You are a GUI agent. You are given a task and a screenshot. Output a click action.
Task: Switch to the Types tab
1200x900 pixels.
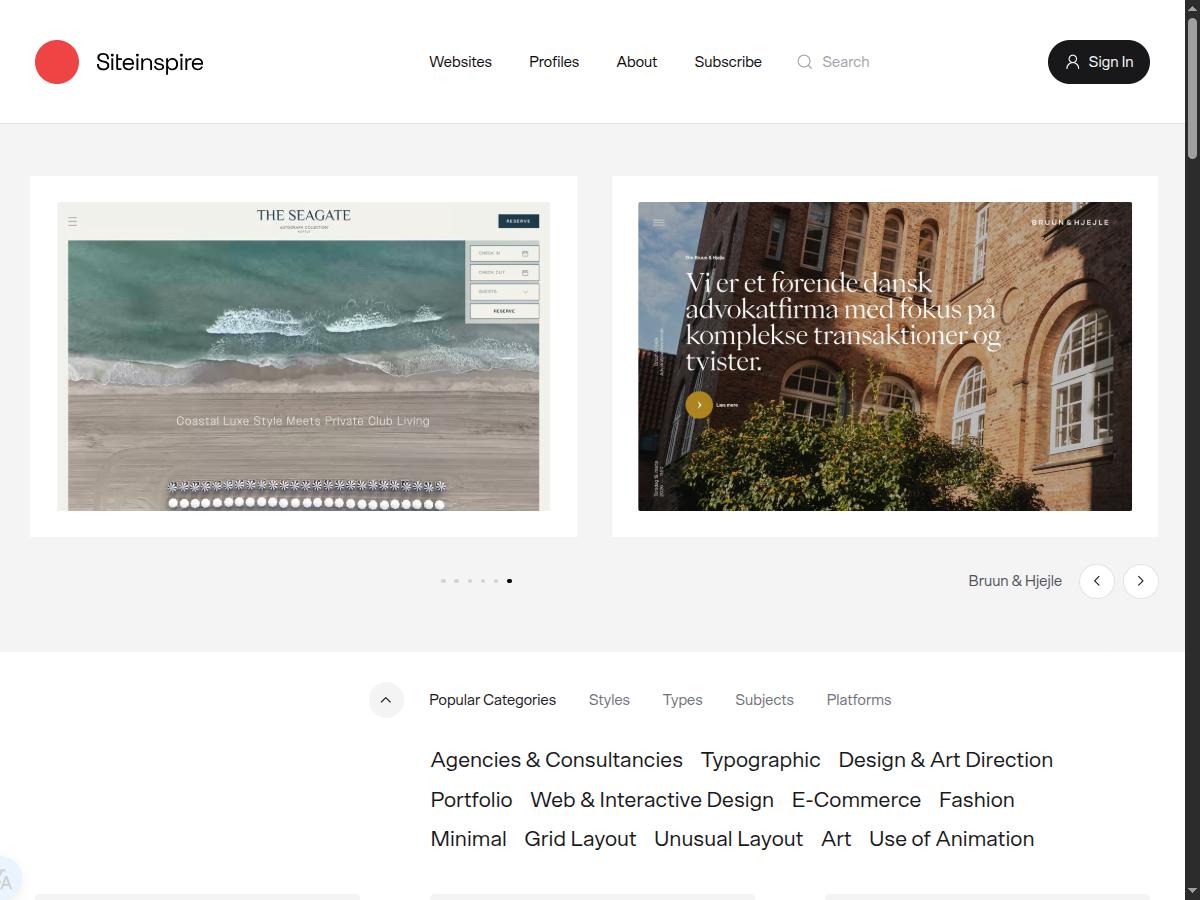[682, 700]
